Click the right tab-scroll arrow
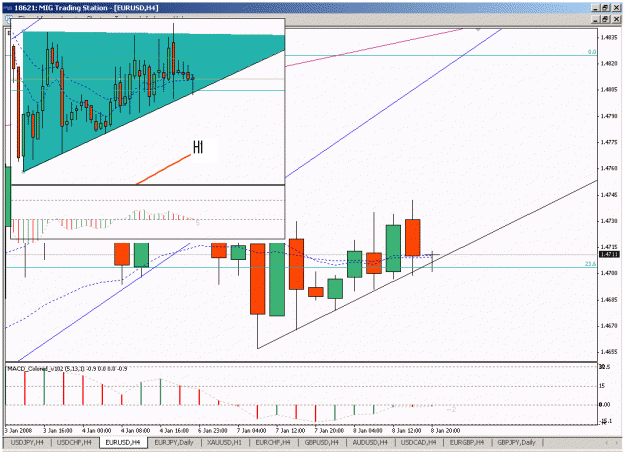Screen dimensions: 625x452 (616, 443)
